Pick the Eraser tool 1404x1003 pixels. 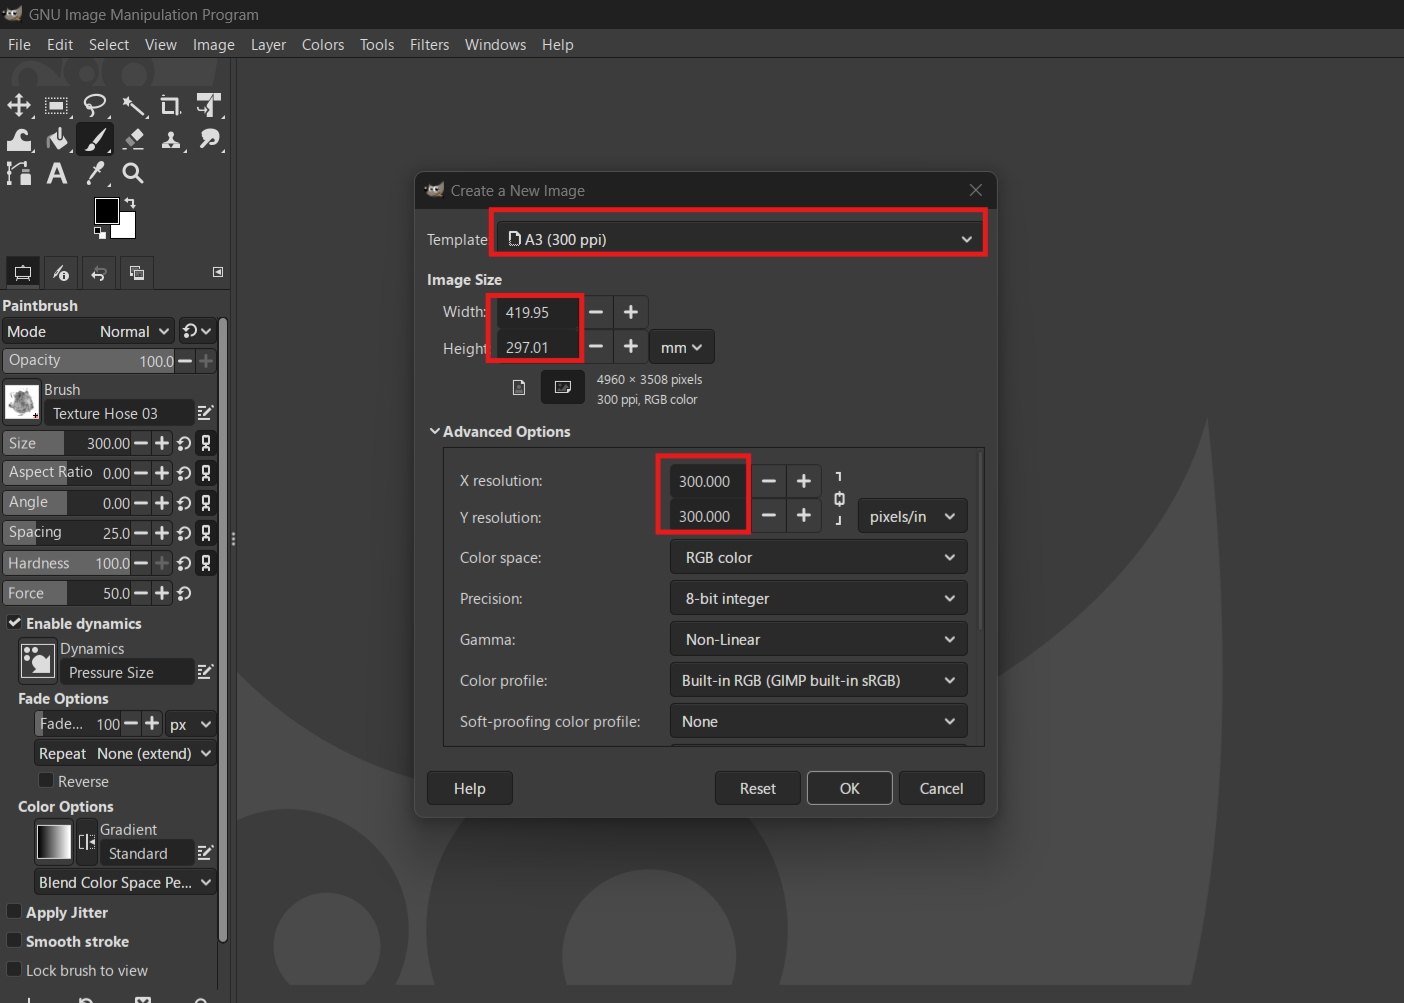[x=133, y=139]
